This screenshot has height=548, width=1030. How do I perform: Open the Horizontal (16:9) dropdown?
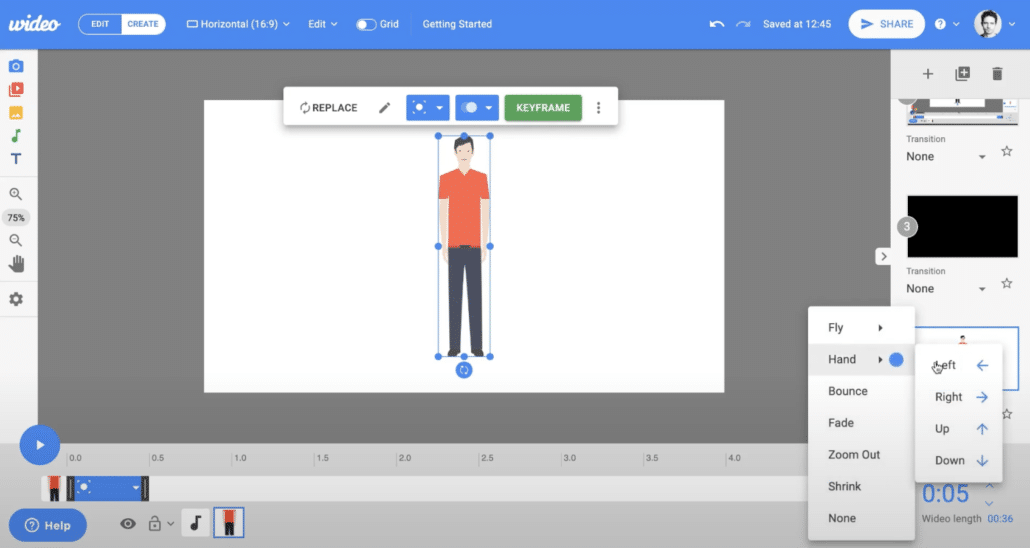(239, 24)
